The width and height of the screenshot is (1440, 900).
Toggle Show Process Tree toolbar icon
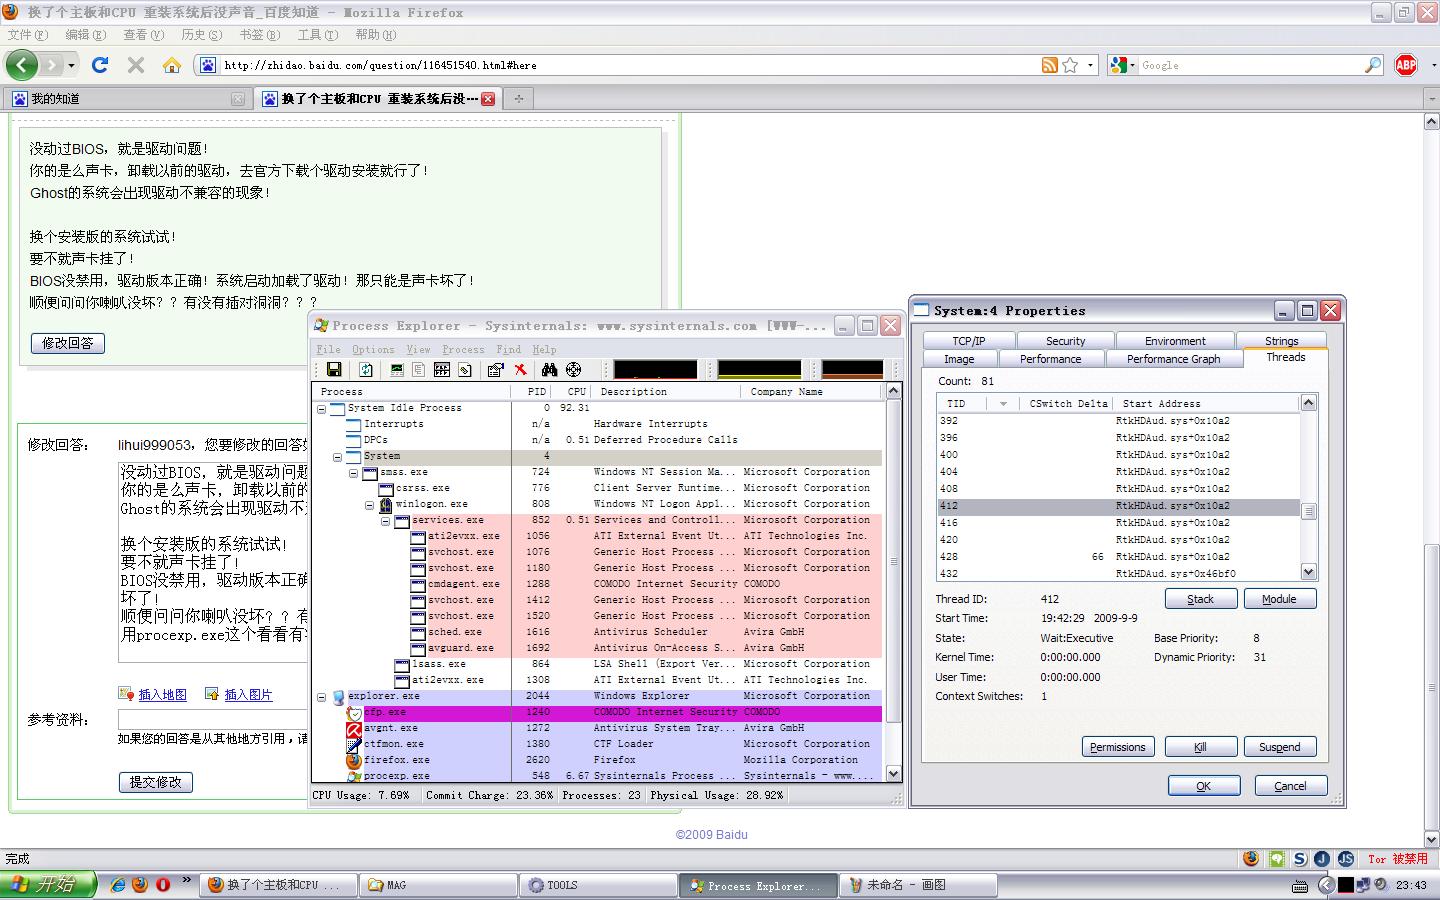(x=419, y=370)
